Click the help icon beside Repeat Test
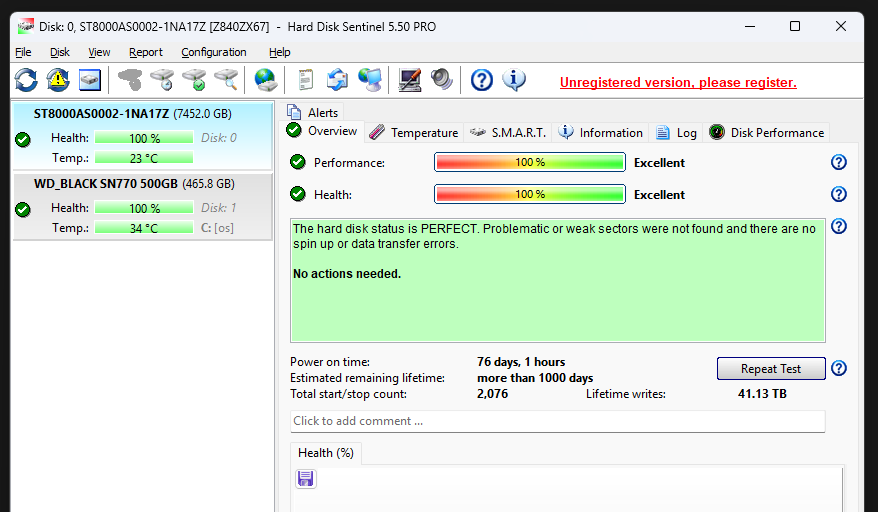The height and width of the screenshot is (512, 878). (839, 368)
